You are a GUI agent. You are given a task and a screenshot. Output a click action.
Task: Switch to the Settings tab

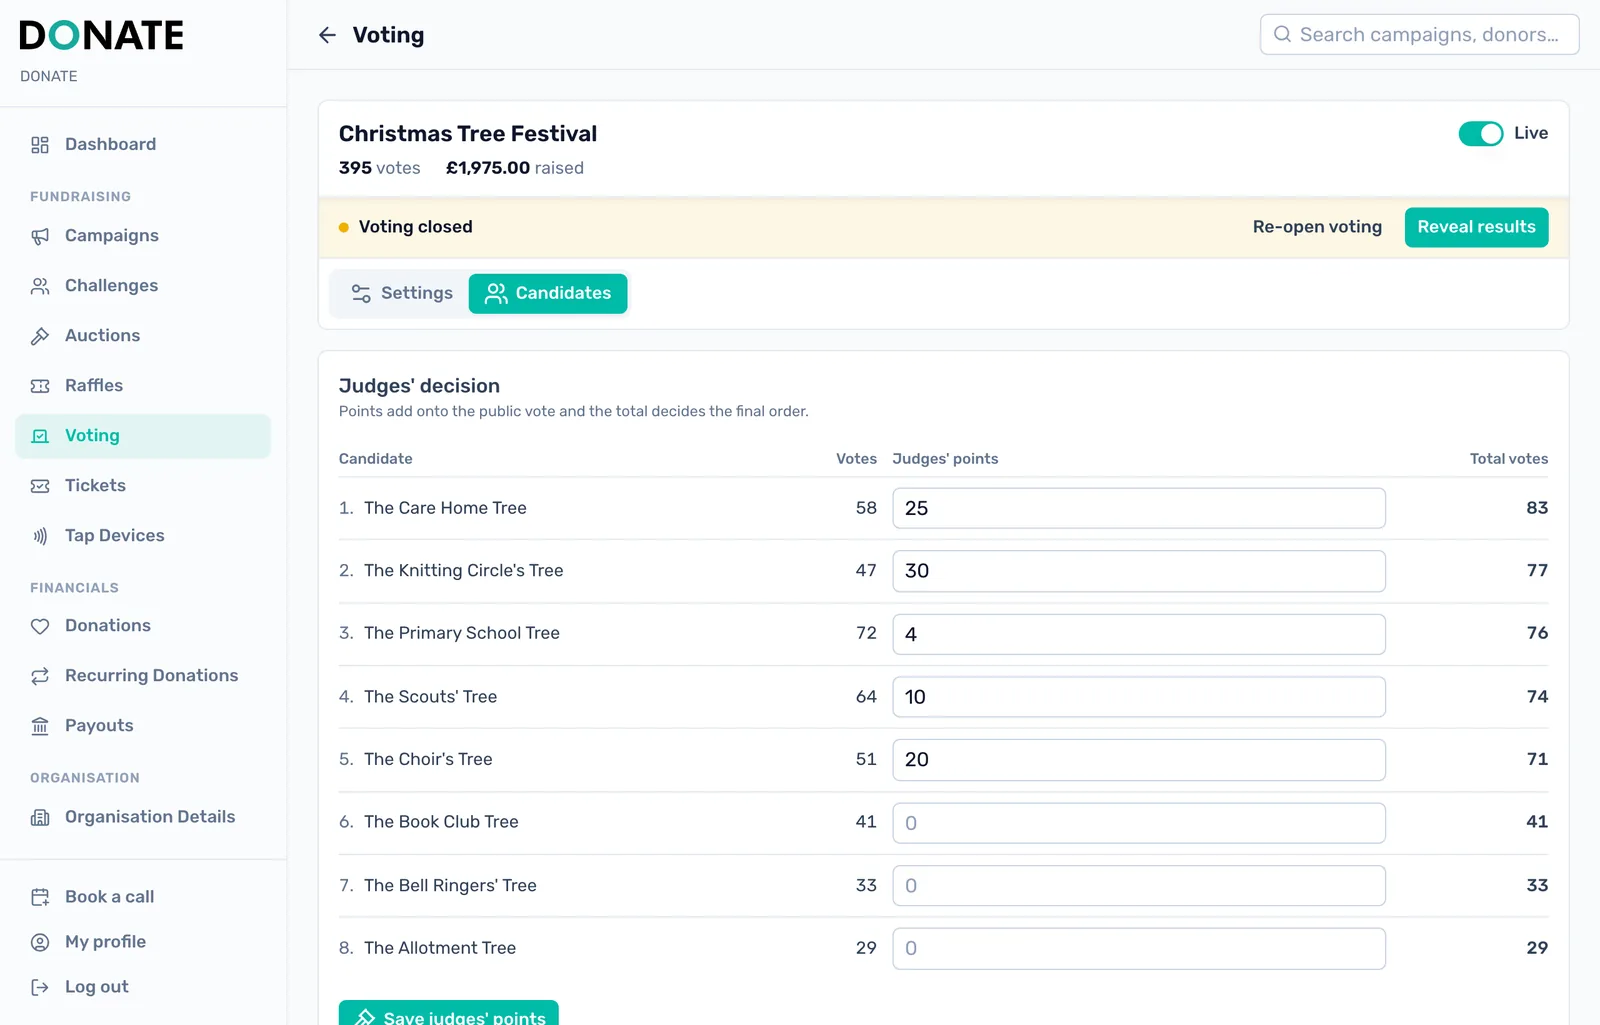pos(401,293)
